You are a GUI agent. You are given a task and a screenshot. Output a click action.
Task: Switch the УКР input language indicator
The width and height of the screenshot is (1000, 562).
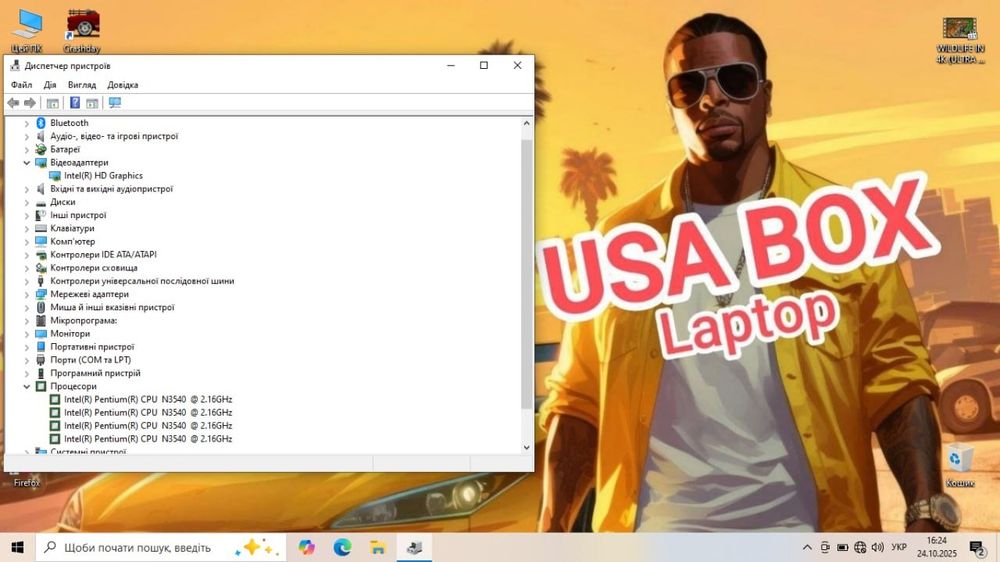coord(899,547)
